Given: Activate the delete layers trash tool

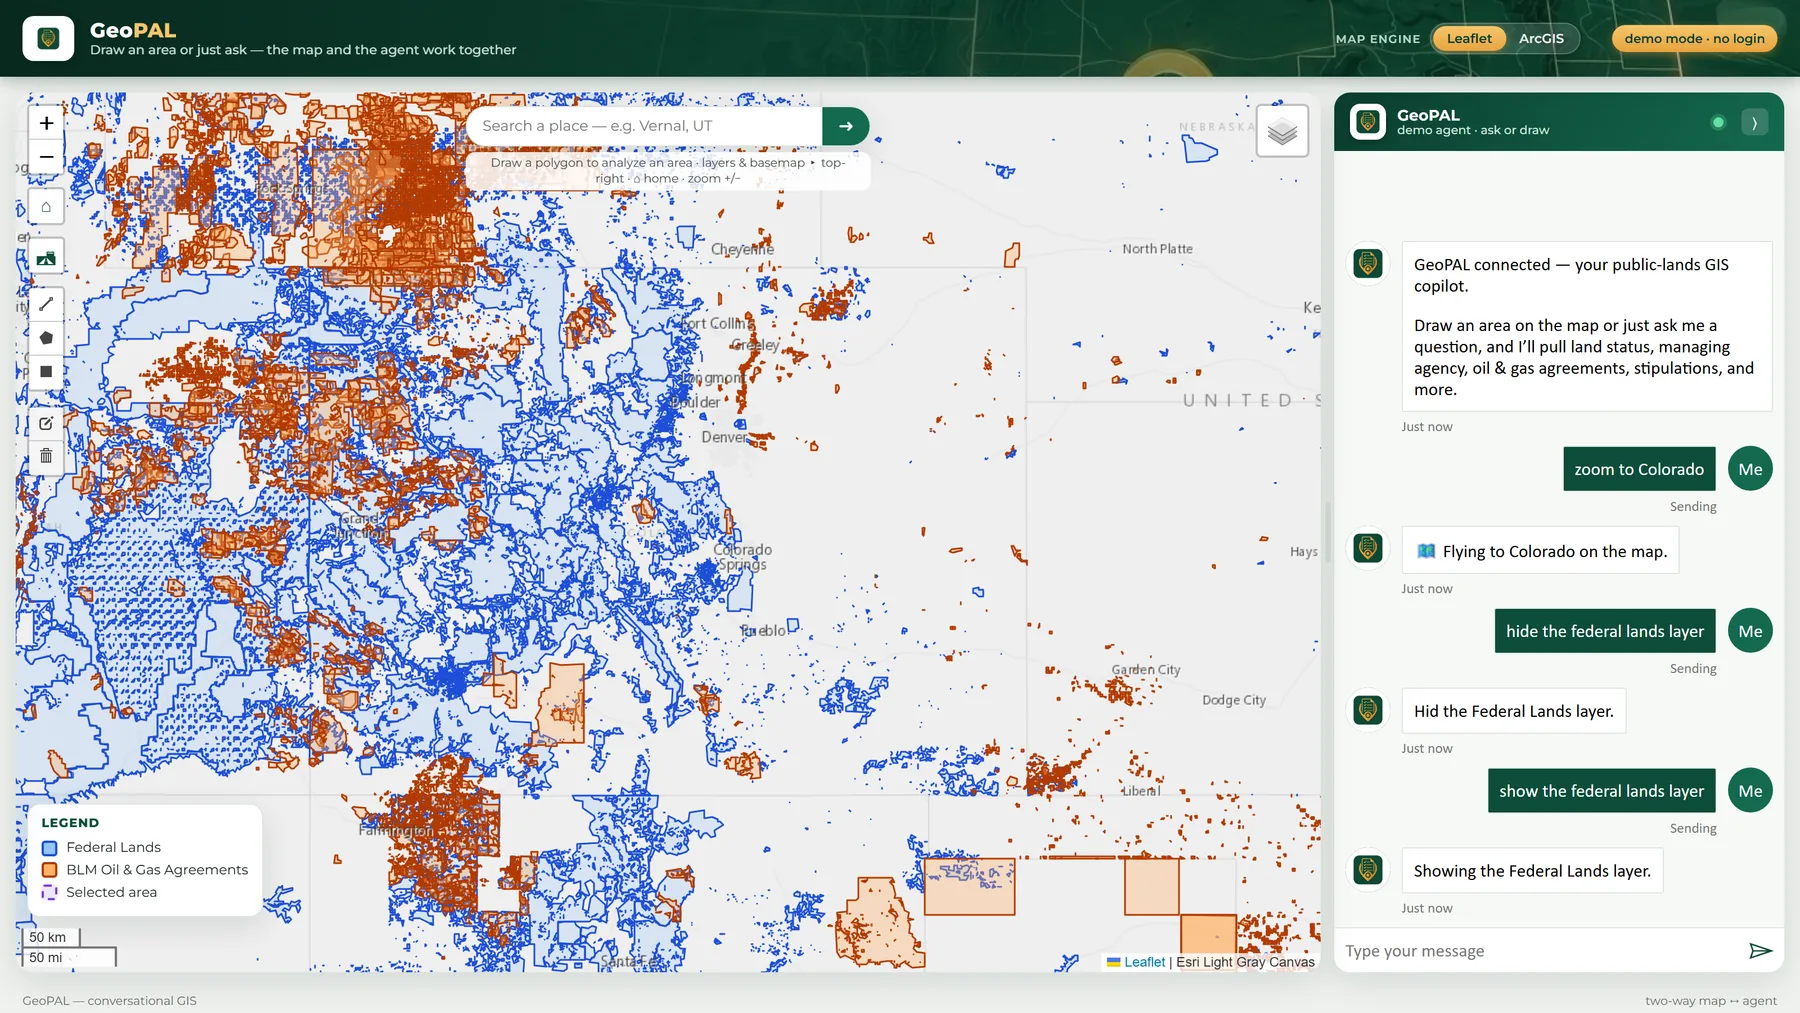Looking at the screenshot, I should 46,456.
